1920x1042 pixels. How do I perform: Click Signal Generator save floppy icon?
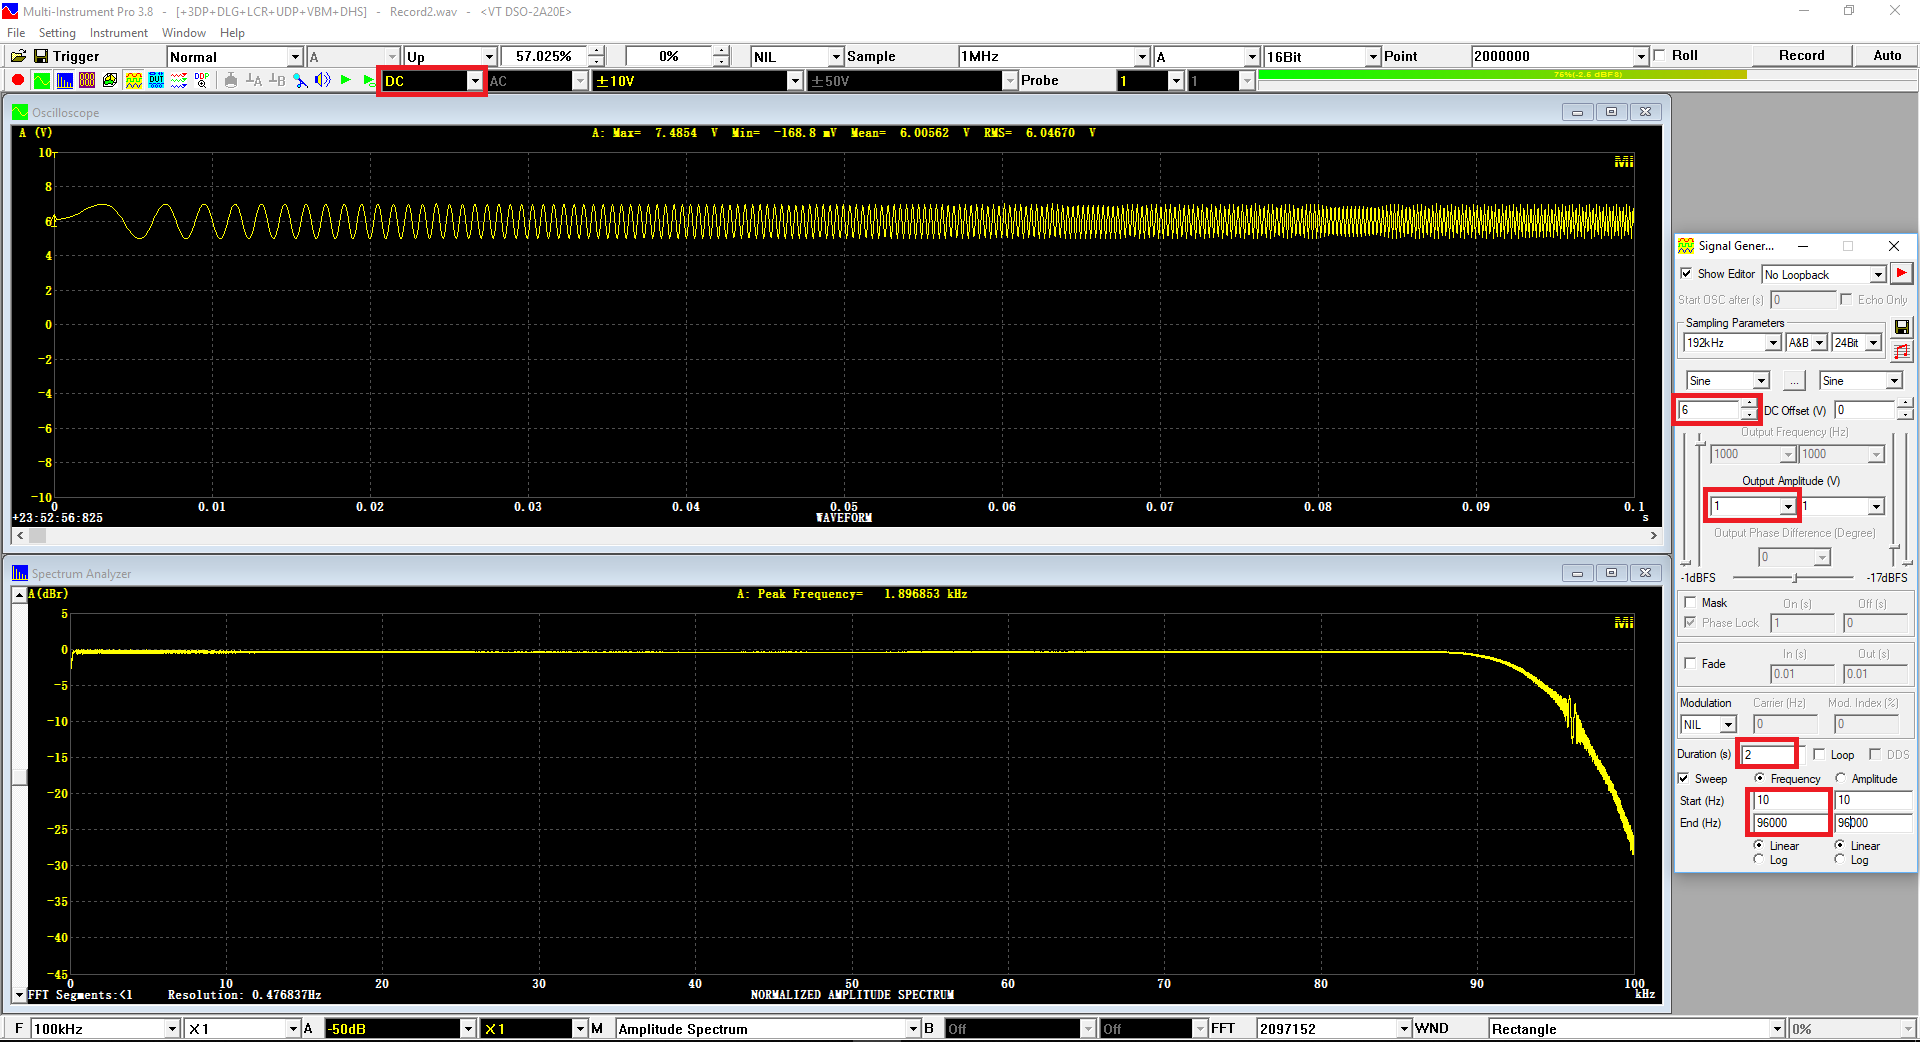pos(1902,327)
